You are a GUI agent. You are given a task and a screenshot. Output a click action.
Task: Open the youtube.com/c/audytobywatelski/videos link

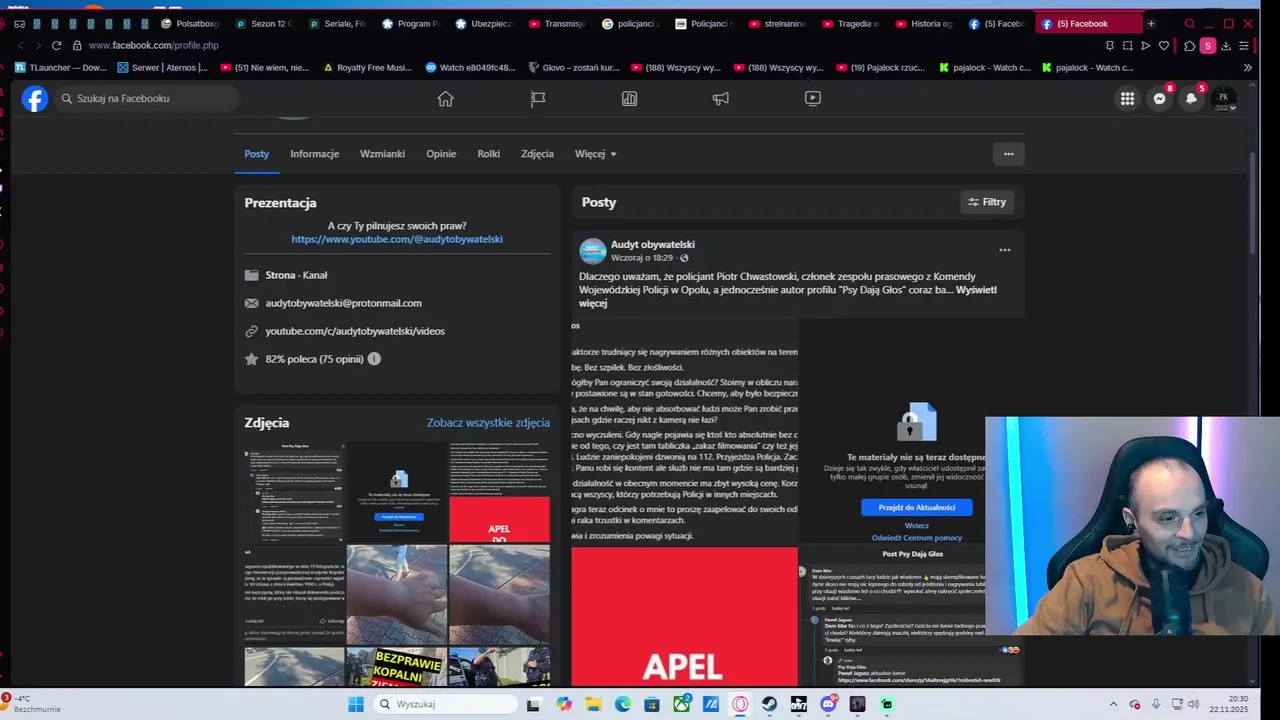click(355, 331)
